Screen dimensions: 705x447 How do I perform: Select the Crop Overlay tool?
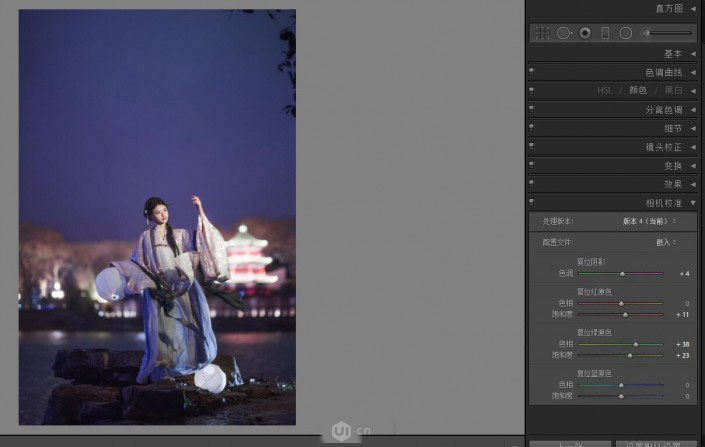pyautogui.click(x=542, y=33)
